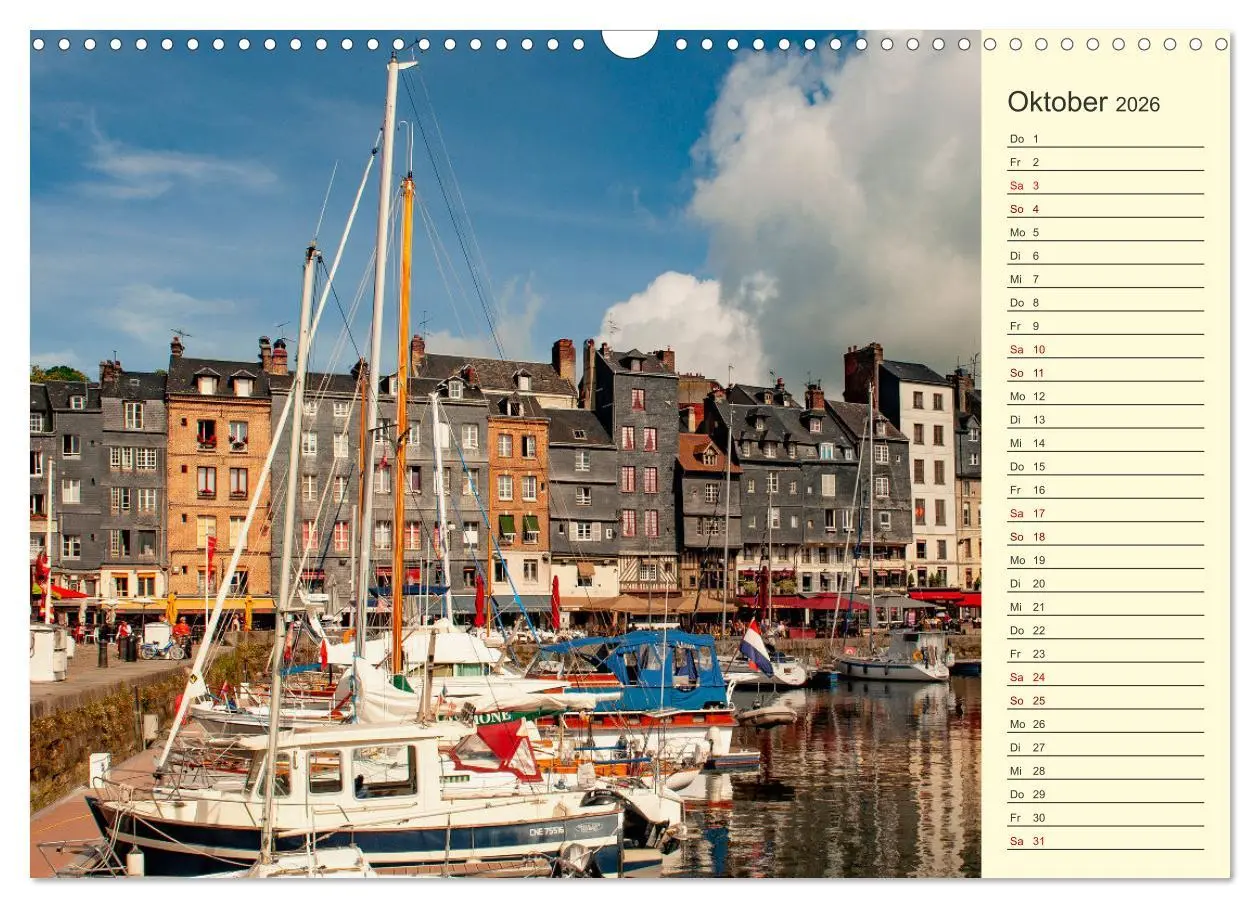Select the Sa 3 date row

[x=1105, y=186]
